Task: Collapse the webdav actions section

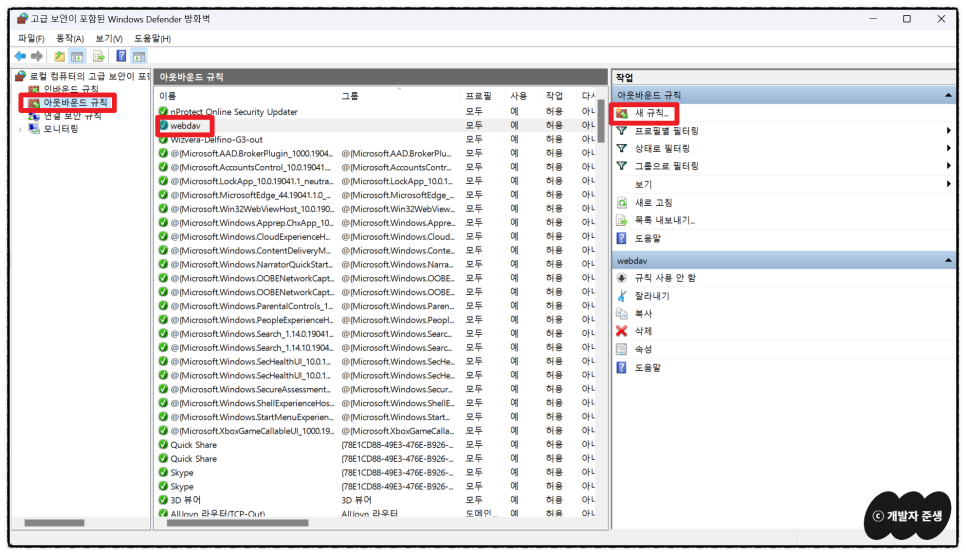Action: click(948, 261)
